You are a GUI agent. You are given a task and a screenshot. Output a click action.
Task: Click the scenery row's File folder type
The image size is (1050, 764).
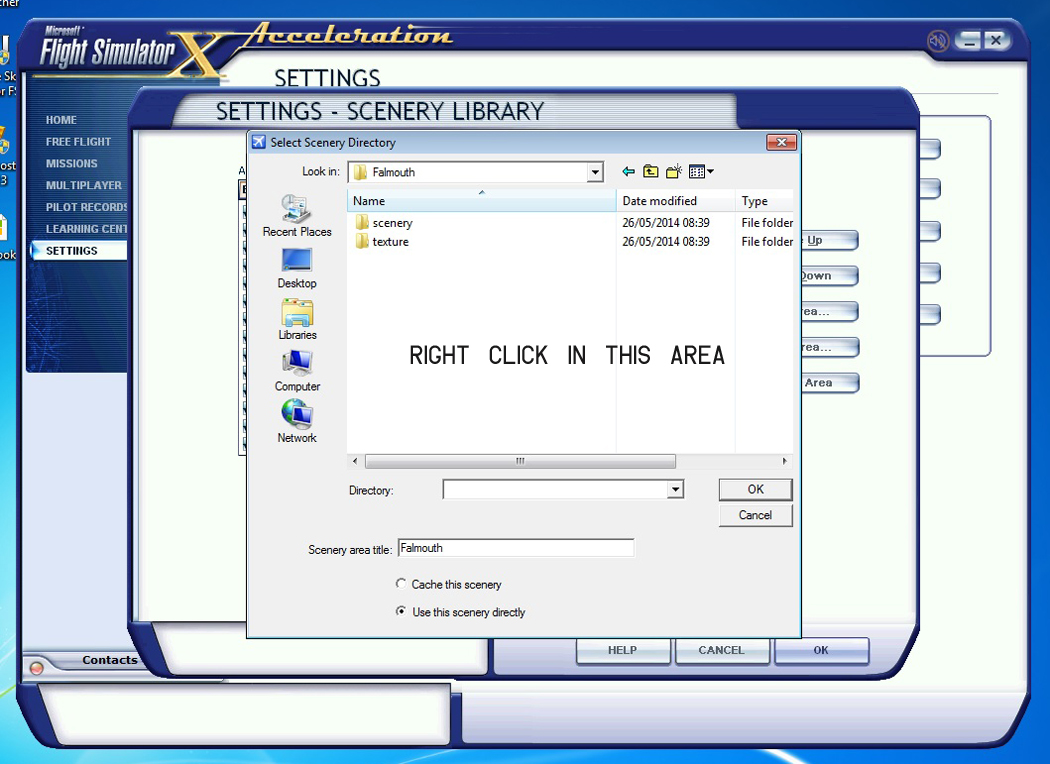tap(767, 222)
